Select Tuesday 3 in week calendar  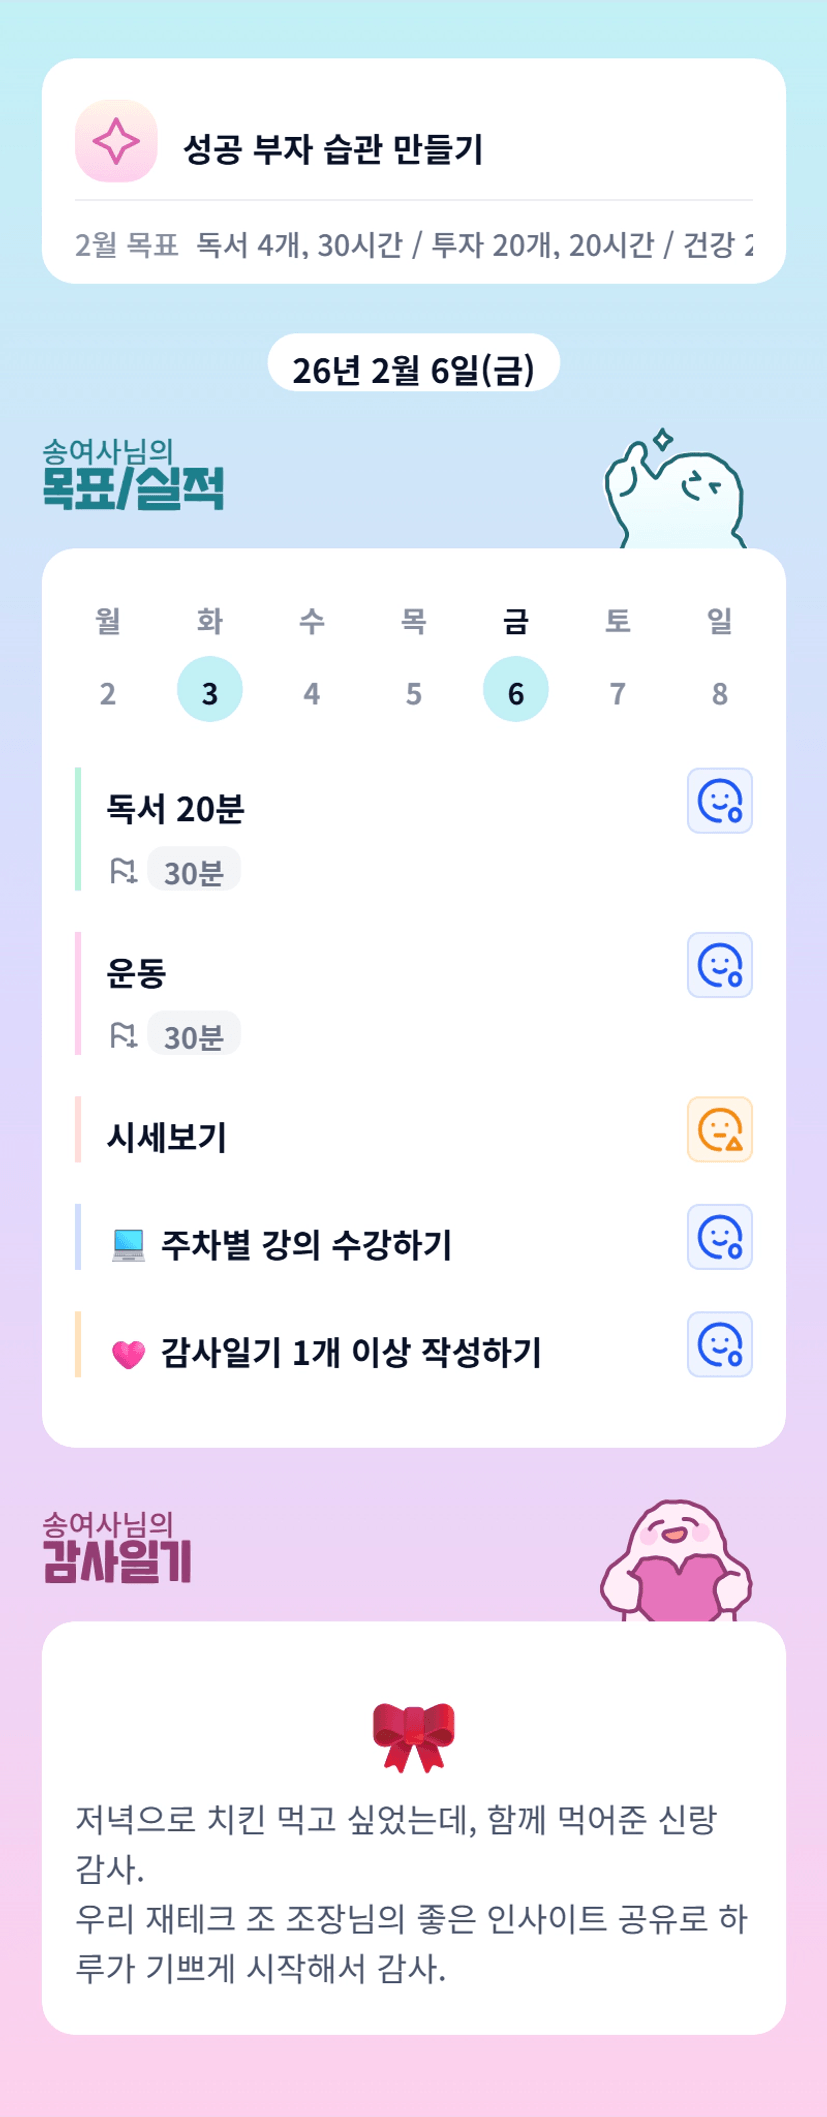pyautogui.click(x=209, y=691)
